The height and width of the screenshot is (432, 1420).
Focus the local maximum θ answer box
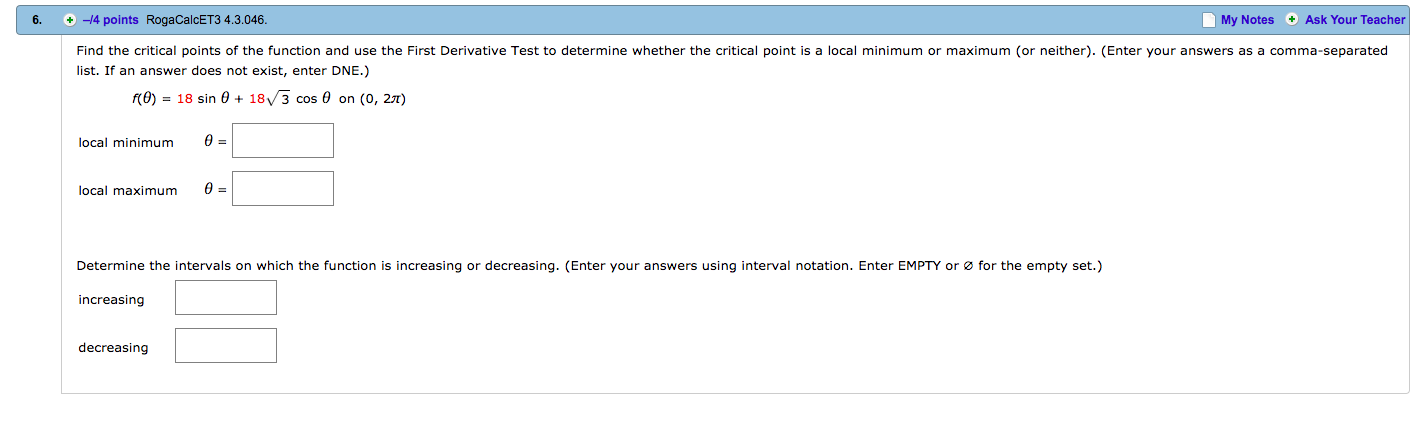coord(283,189)
